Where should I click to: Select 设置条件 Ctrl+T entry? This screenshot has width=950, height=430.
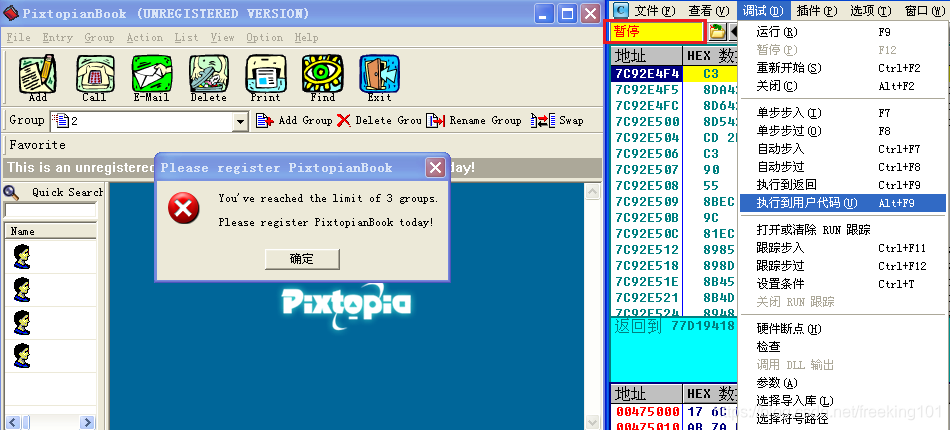coord(843,283)
